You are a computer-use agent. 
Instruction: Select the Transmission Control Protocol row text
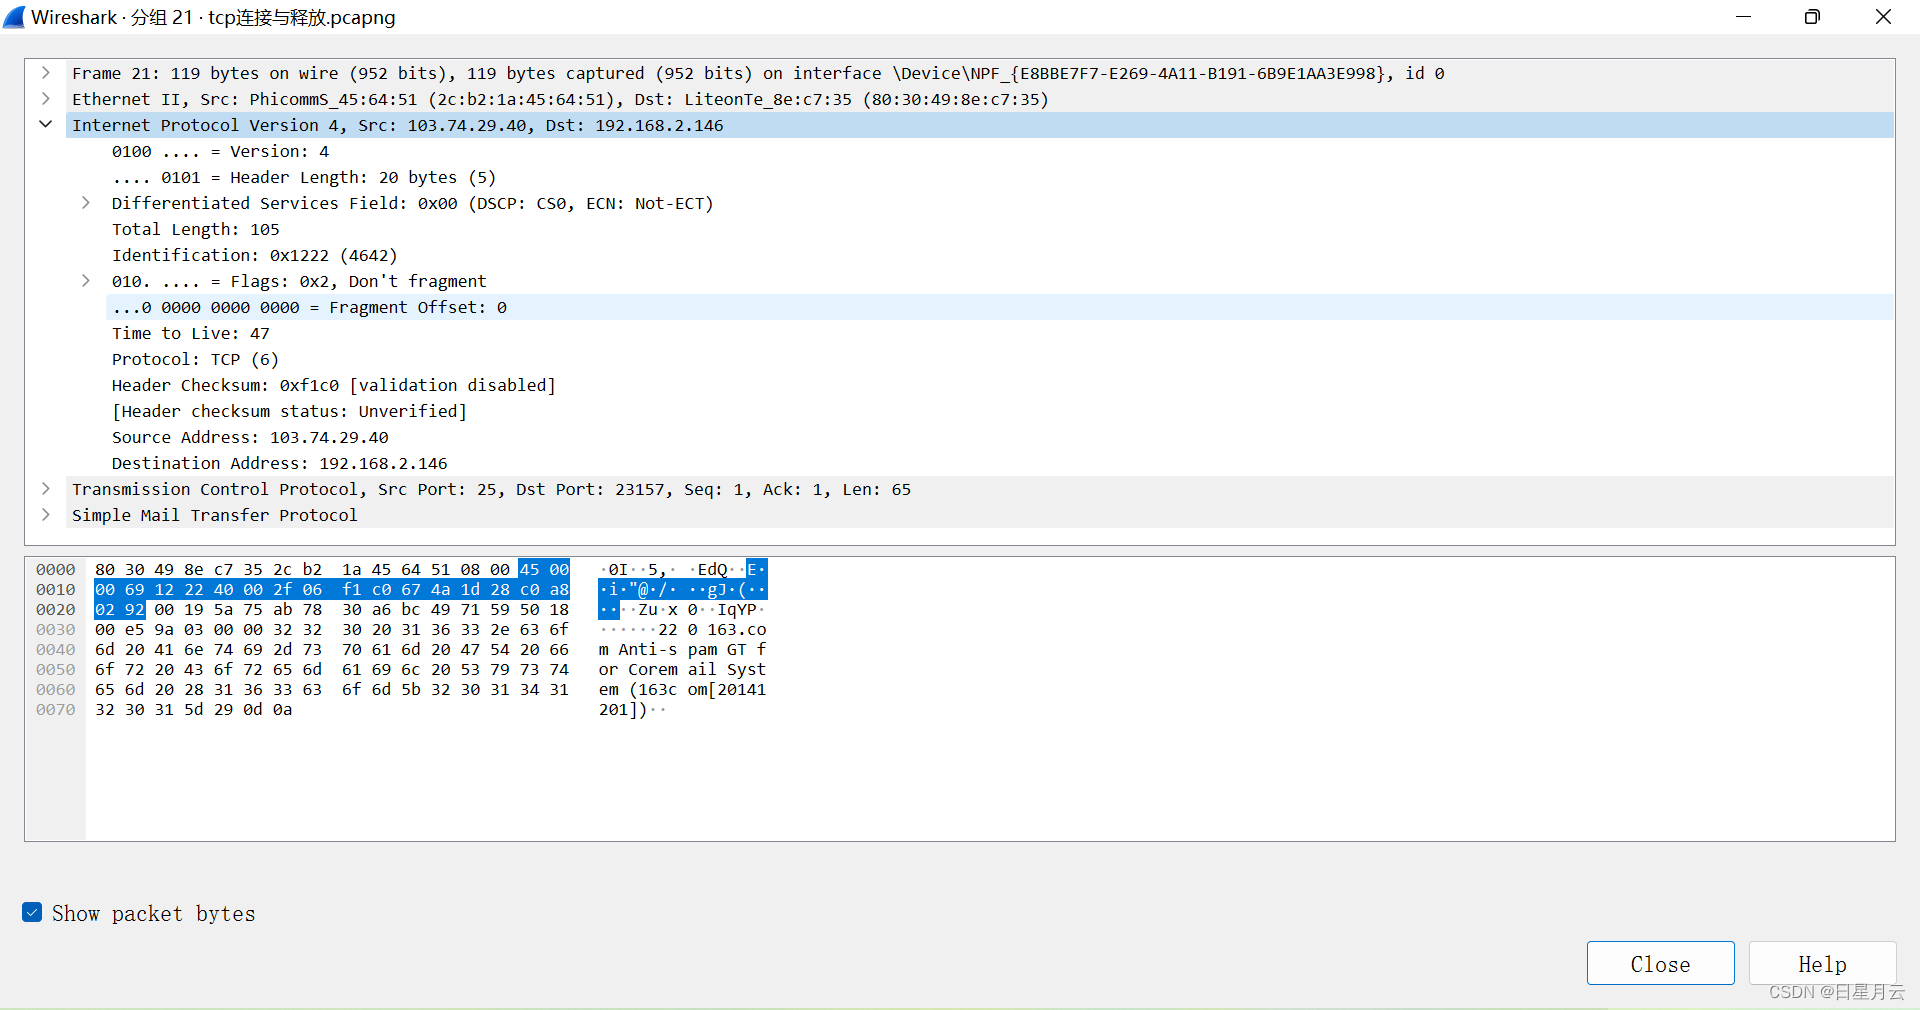click(491, 489)
